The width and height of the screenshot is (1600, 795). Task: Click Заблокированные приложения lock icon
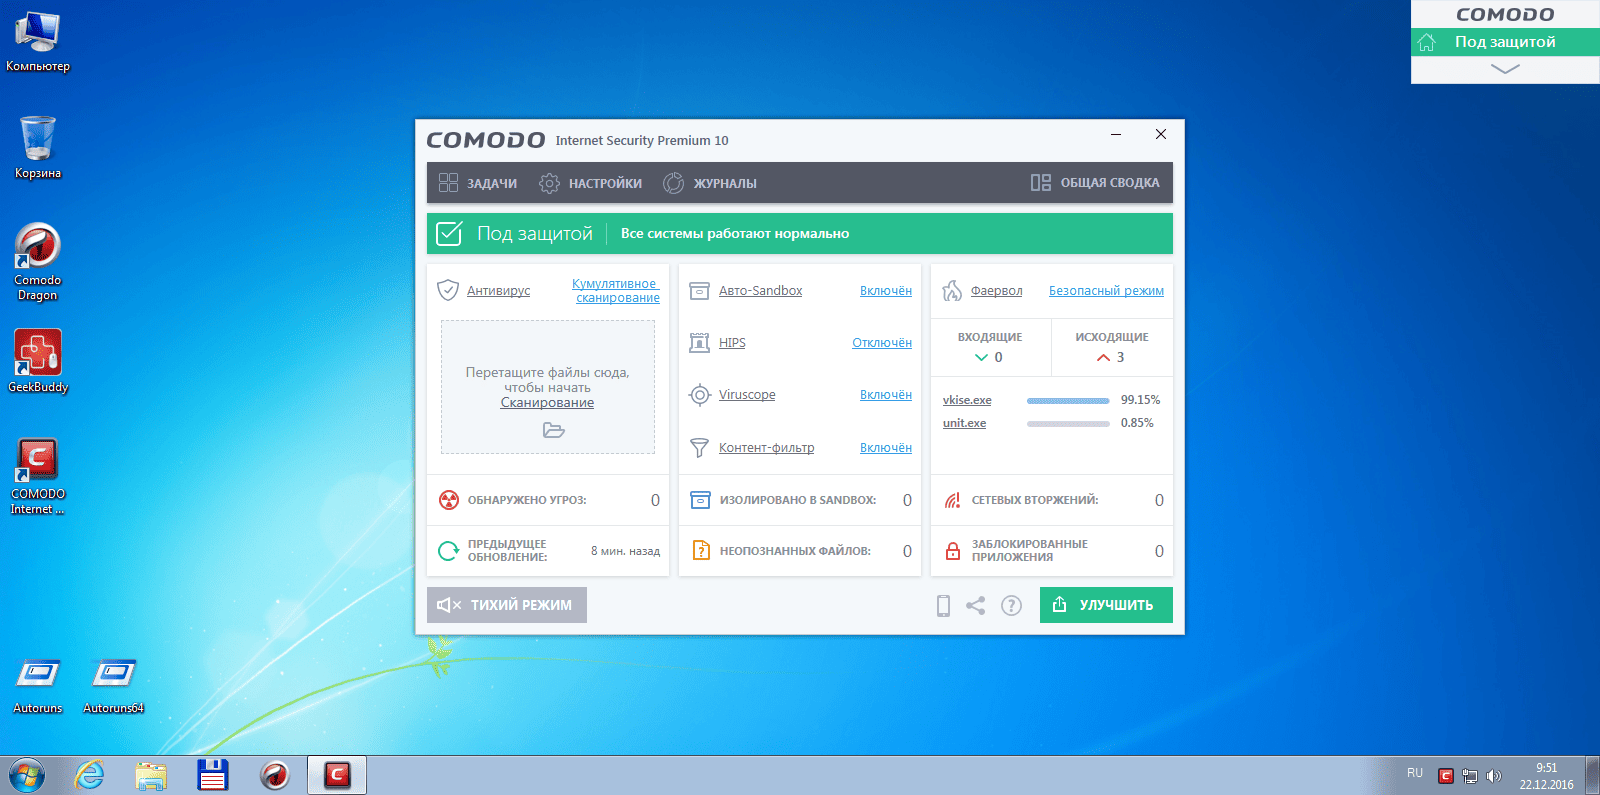pyautogui.click(x=953, y=551)
